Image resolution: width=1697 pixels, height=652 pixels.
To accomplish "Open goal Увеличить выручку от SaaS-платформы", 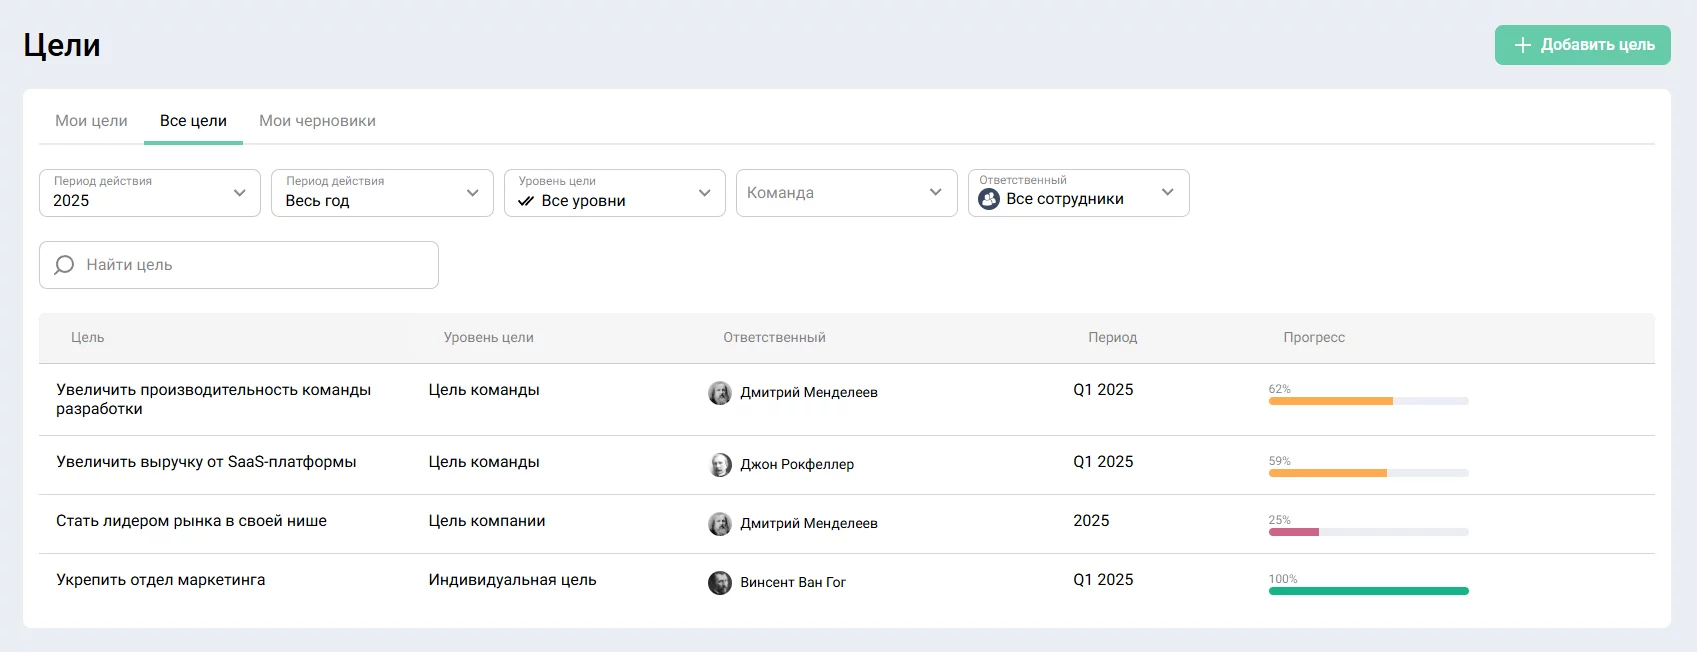I will point(206,462).
